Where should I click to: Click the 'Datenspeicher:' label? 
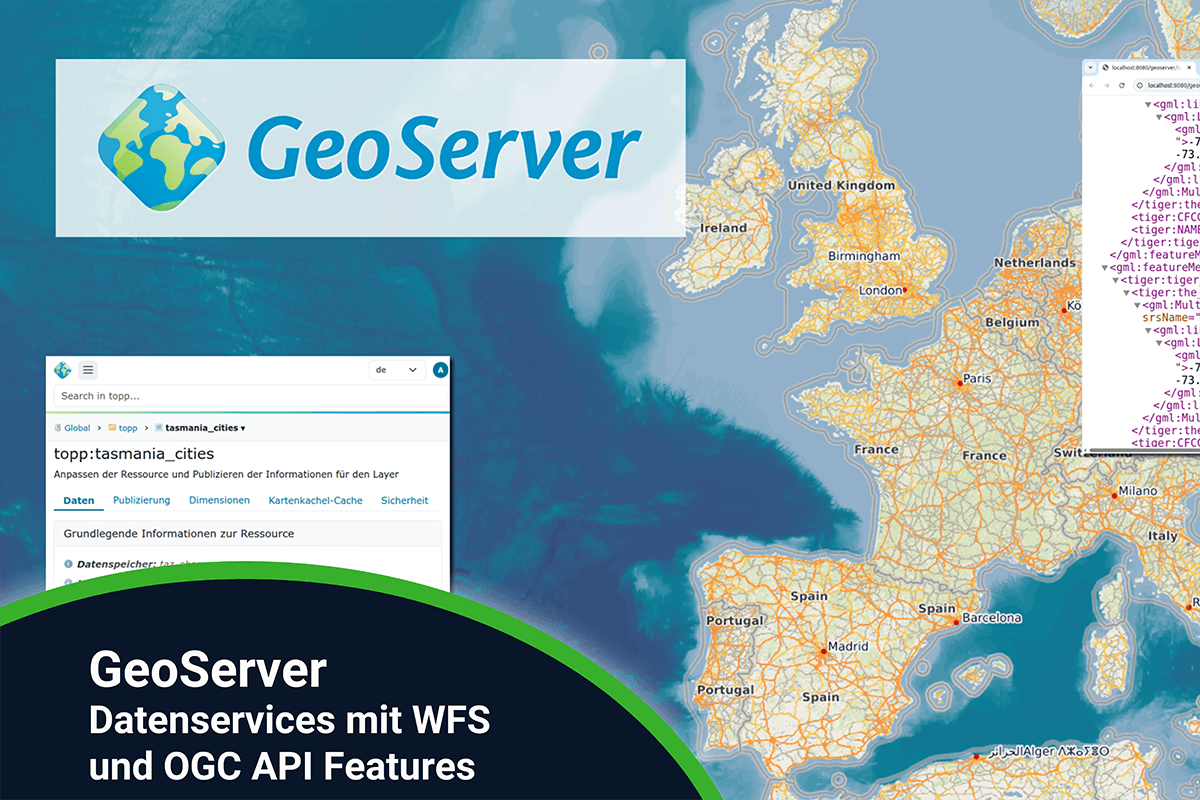(x=116, y=564)
